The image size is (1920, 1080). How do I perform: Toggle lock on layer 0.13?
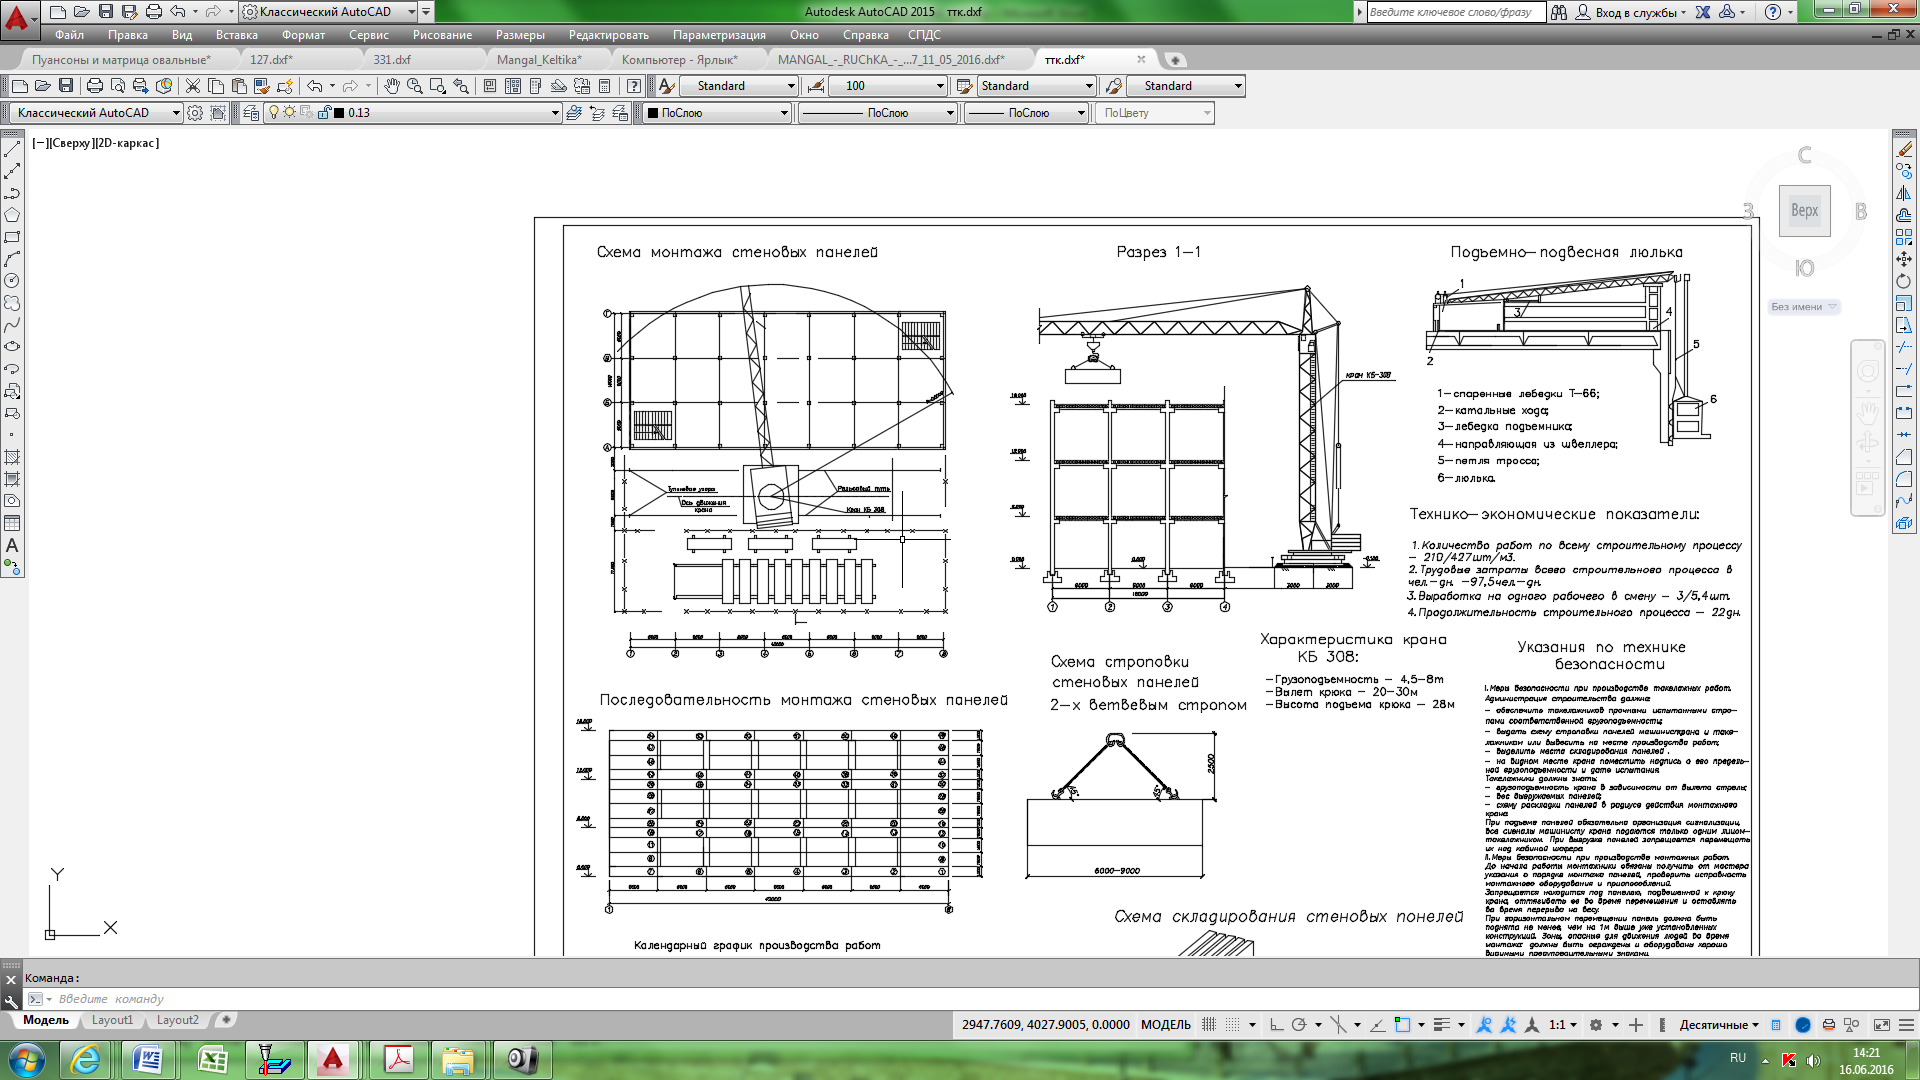coord(324,113)
